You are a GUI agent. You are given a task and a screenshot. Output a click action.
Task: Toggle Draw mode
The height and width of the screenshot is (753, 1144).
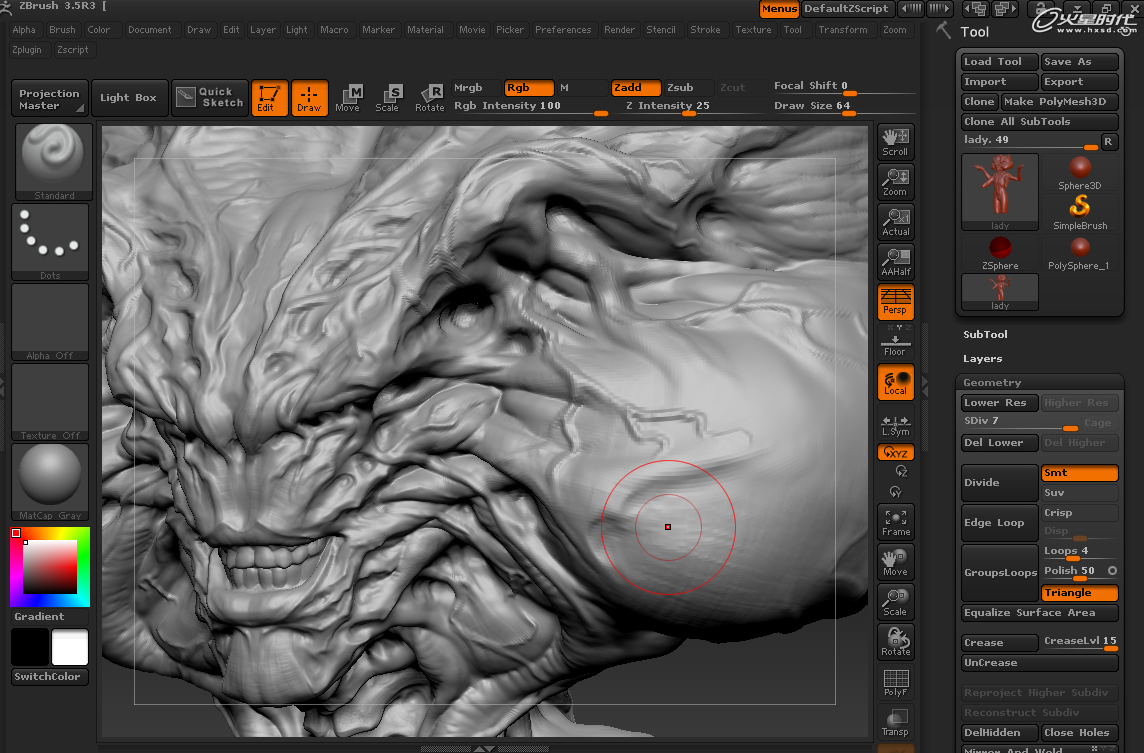click(309, 98)
